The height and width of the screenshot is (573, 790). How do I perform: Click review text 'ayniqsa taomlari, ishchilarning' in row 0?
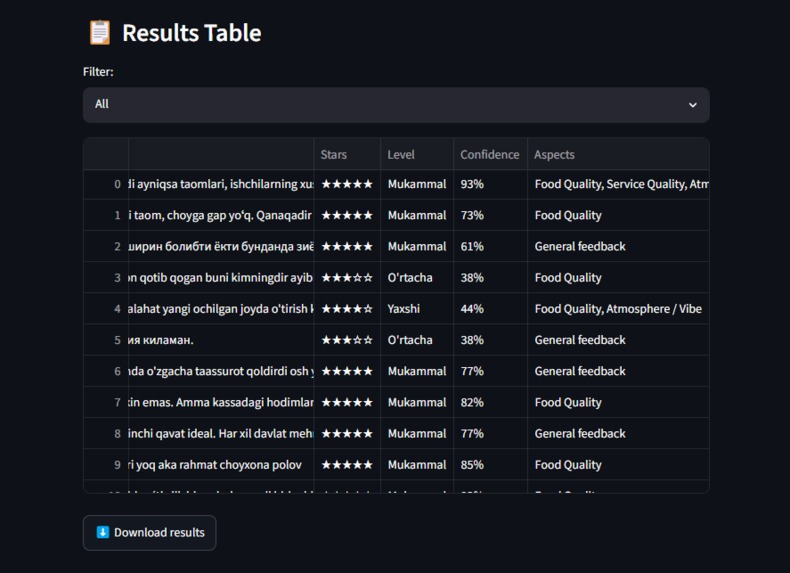pos(221,184)
